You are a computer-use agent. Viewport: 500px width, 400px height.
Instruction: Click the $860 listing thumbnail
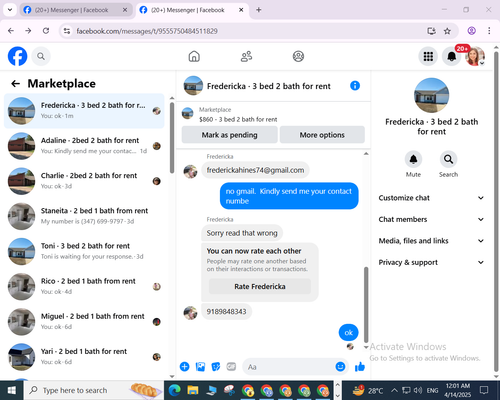coord(187,114)
